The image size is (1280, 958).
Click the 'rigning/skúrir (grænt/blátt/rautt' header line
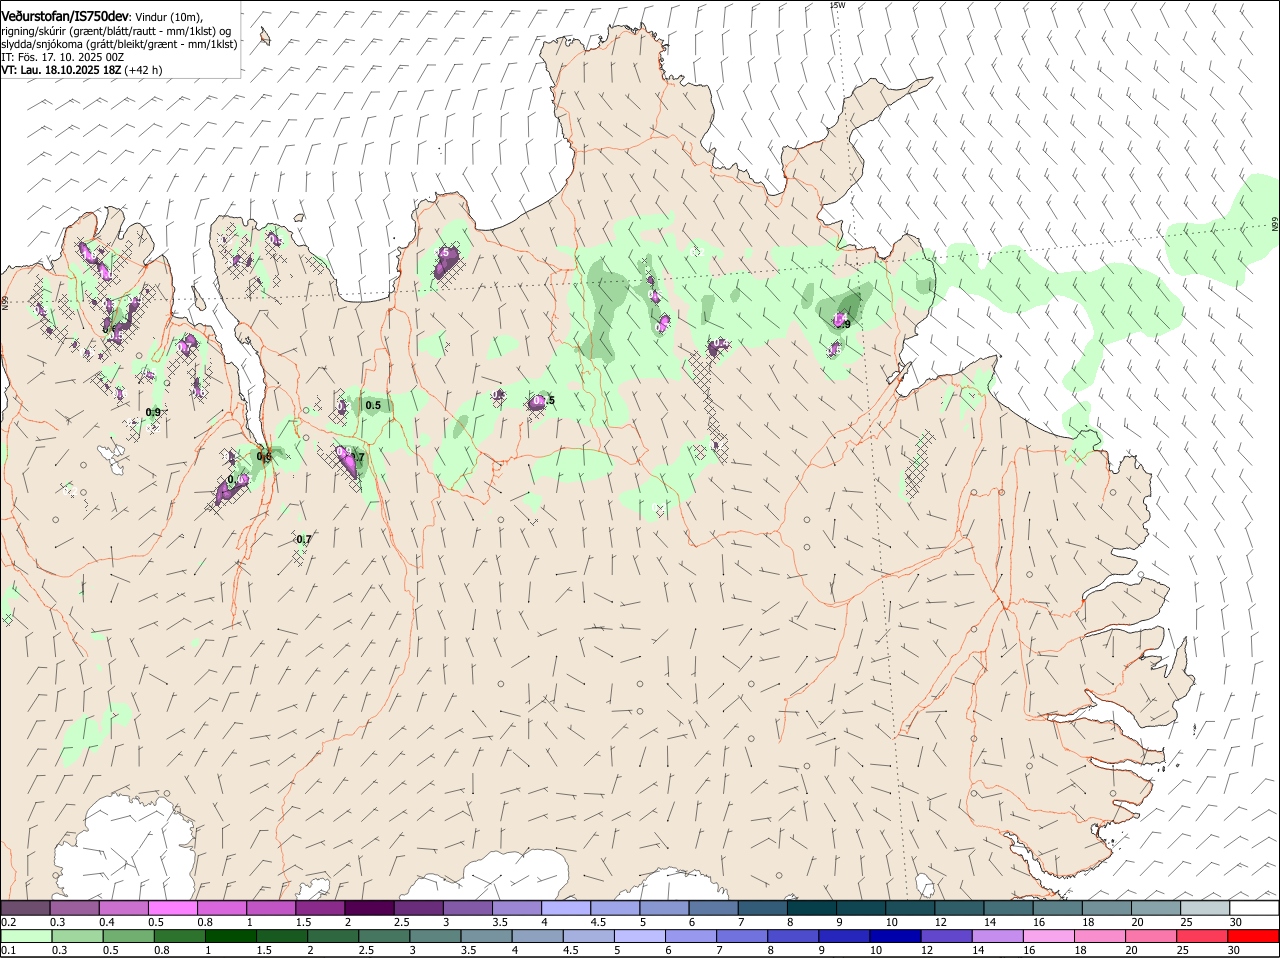point(116,31)
